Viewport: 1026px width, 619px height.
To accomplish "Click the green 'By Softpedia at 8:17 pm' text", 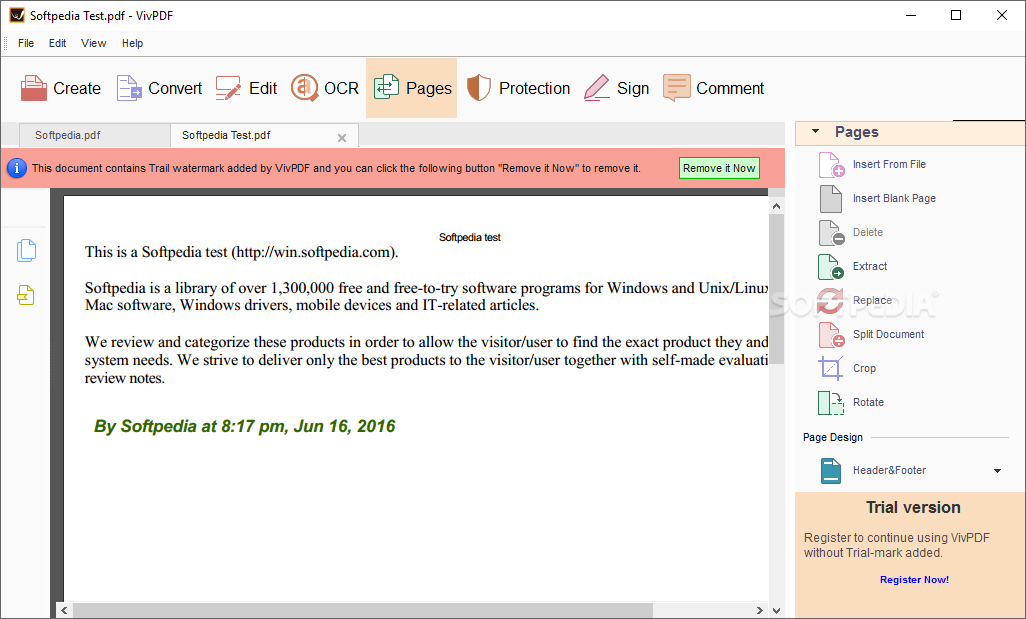I will click(x=244, y=426).
